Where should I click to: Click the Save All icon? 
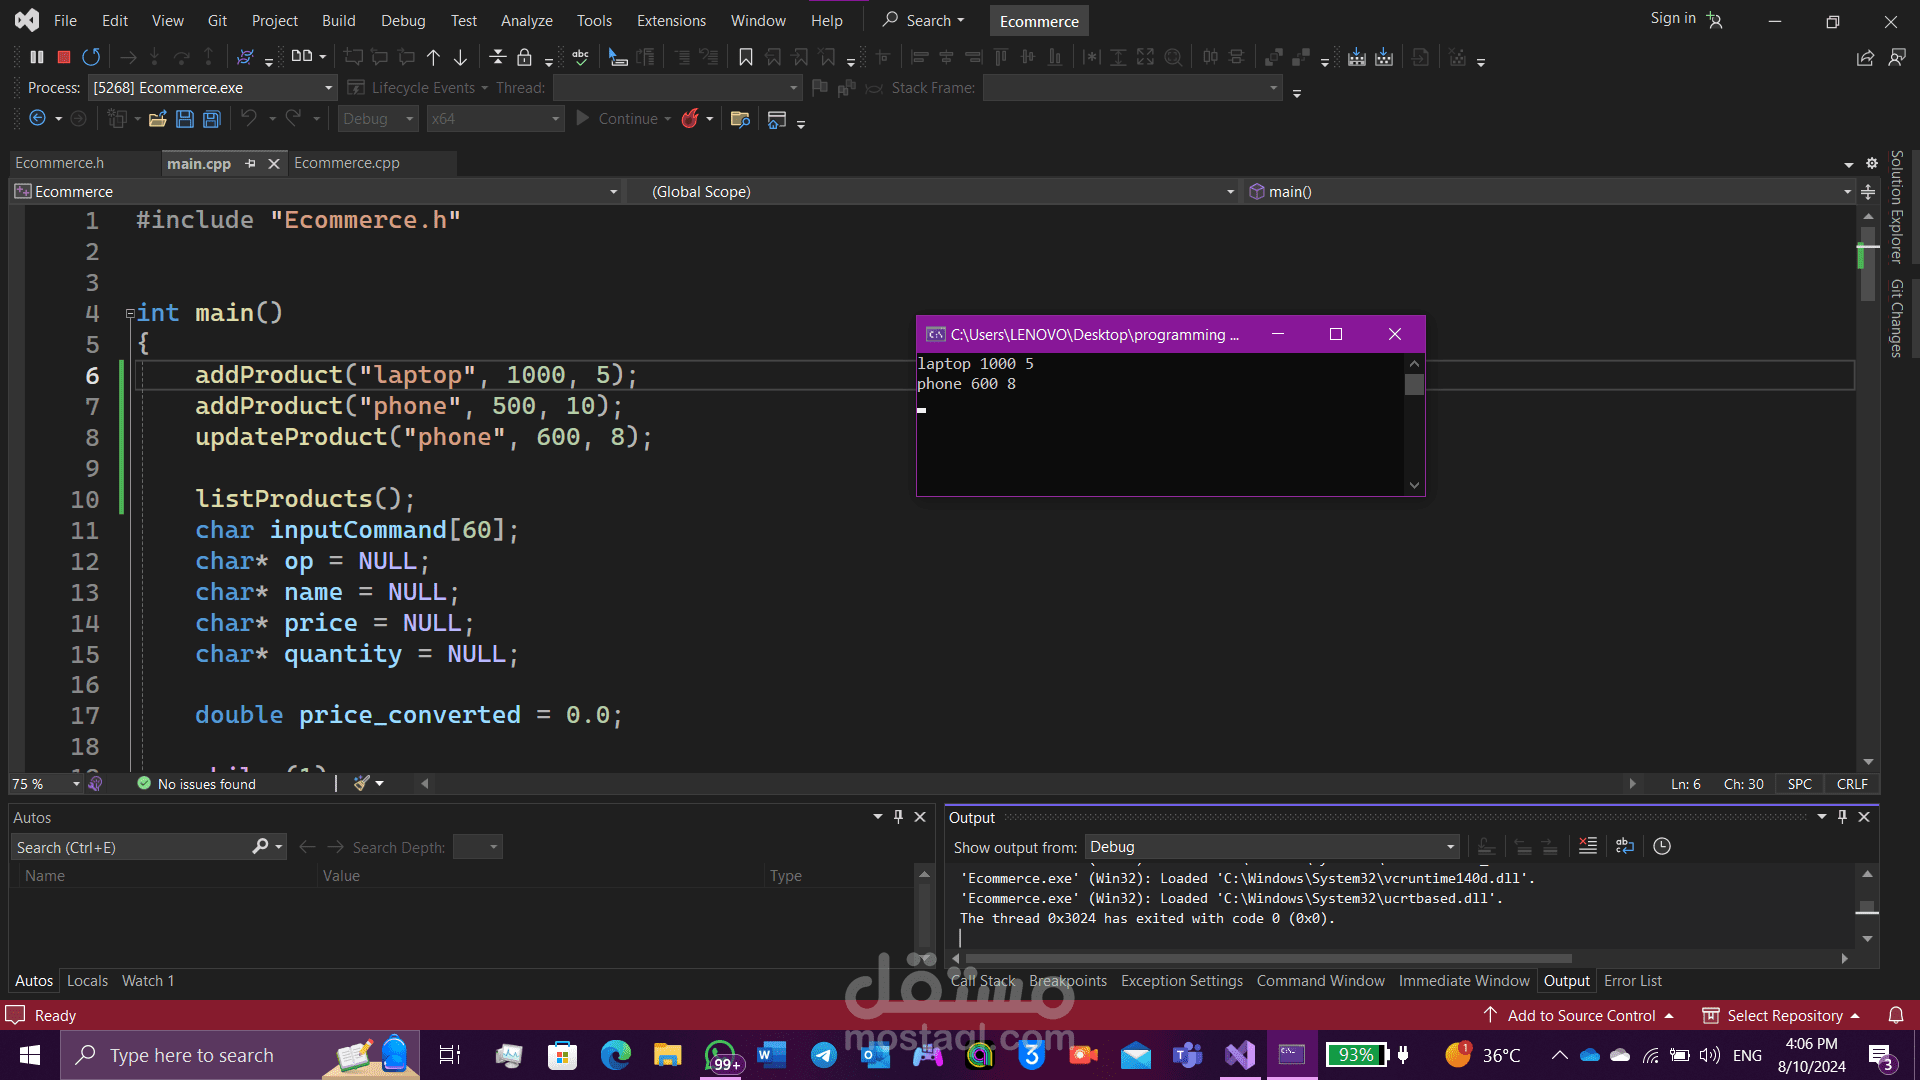[211, 119]
